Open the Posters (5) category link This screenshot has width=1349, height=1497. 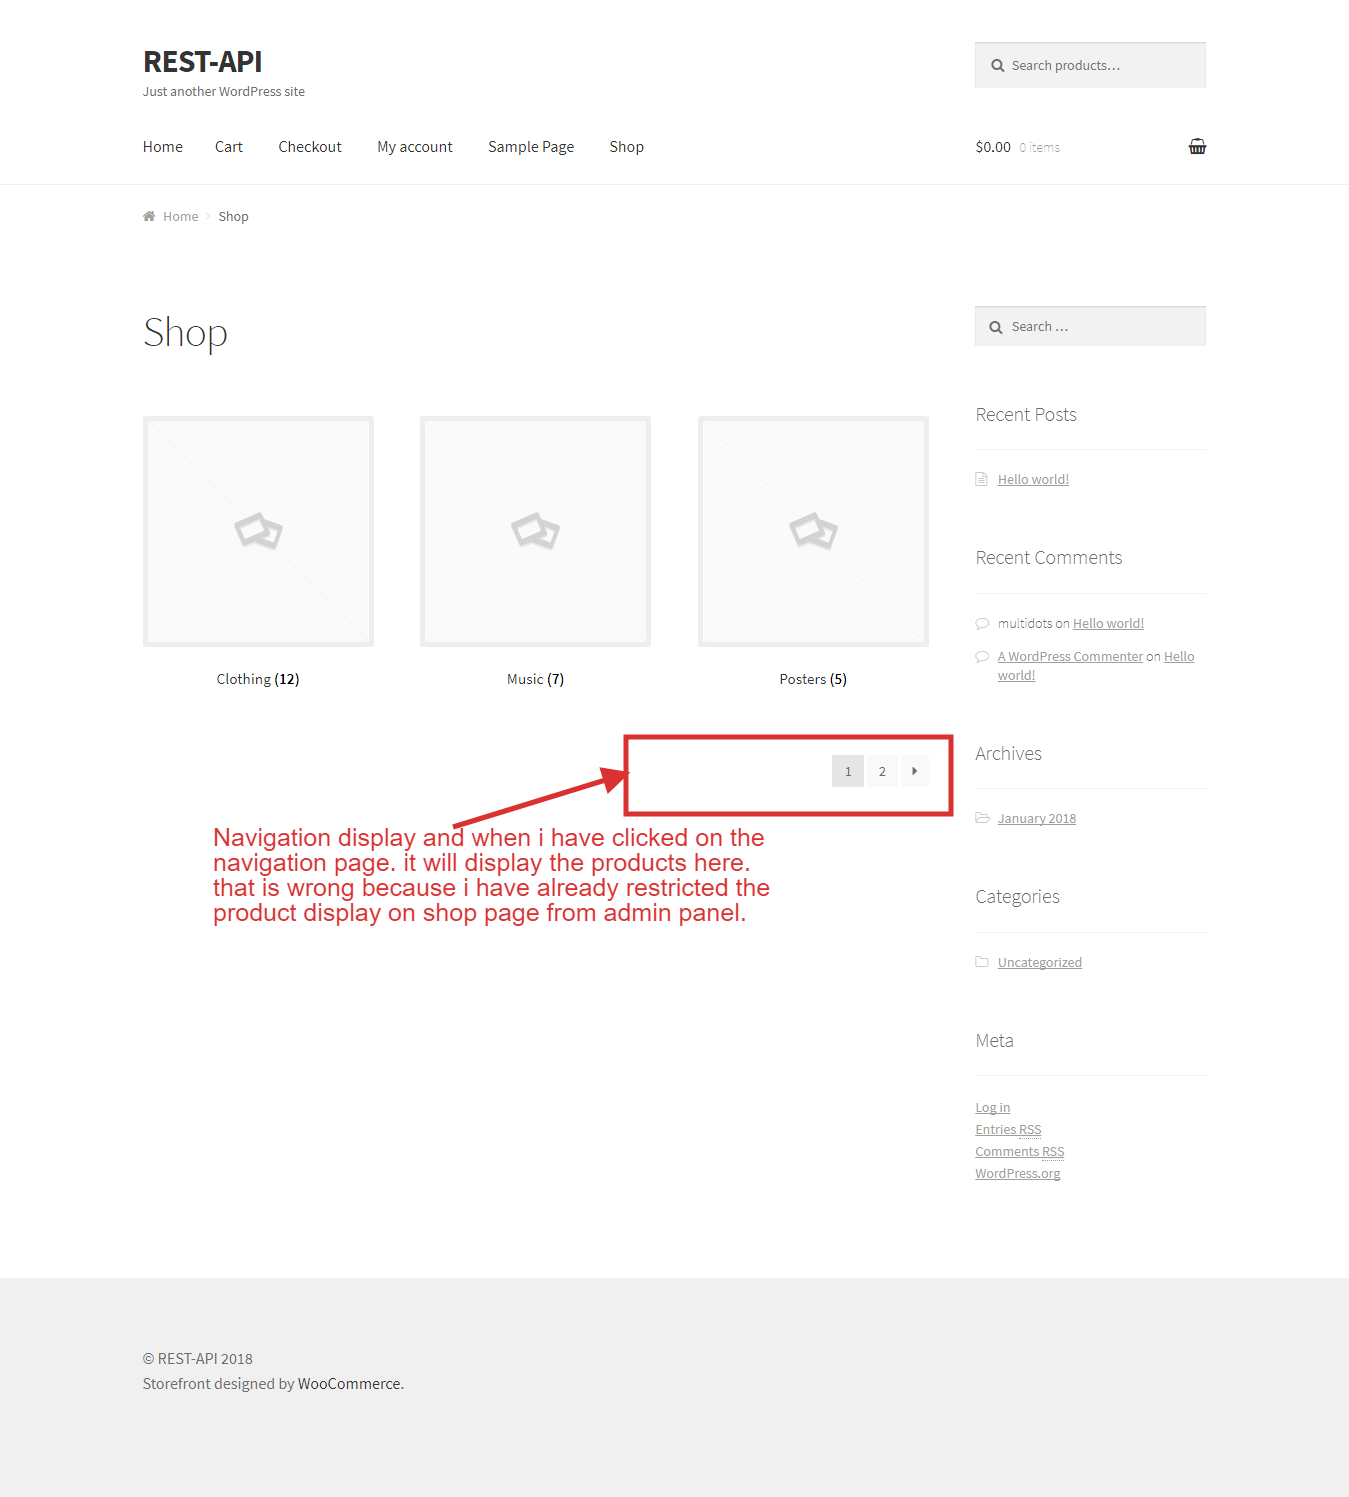(813, 679)
